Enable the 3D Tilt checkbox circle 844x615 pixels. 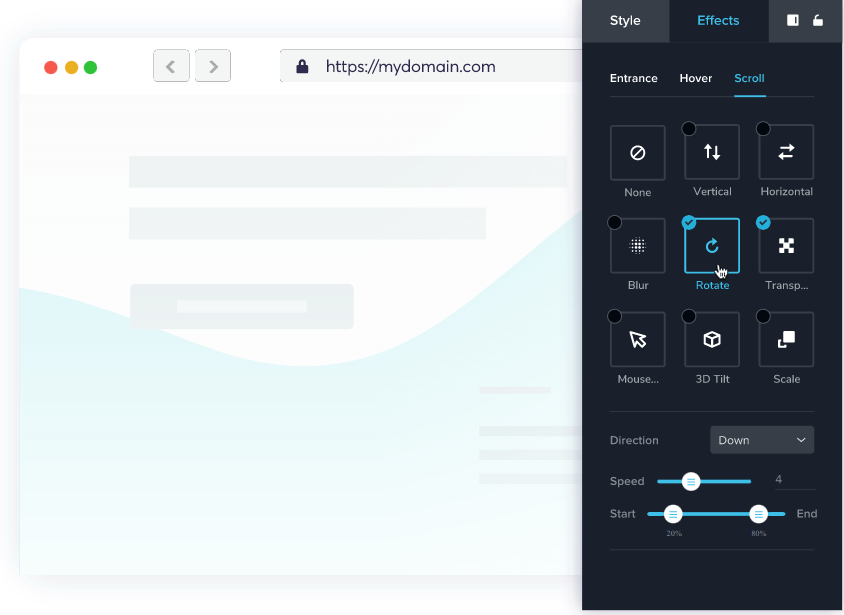688,316
